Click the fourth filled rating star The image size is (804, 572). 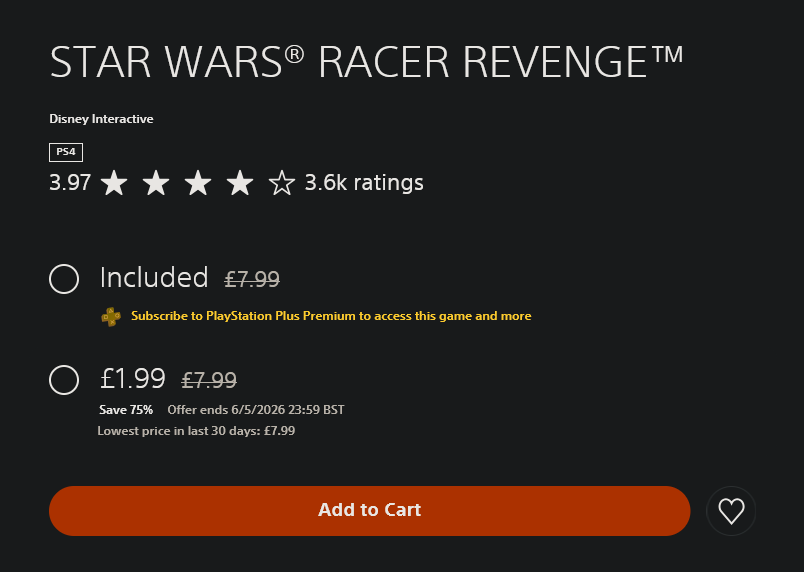click(x=240, y=183)
